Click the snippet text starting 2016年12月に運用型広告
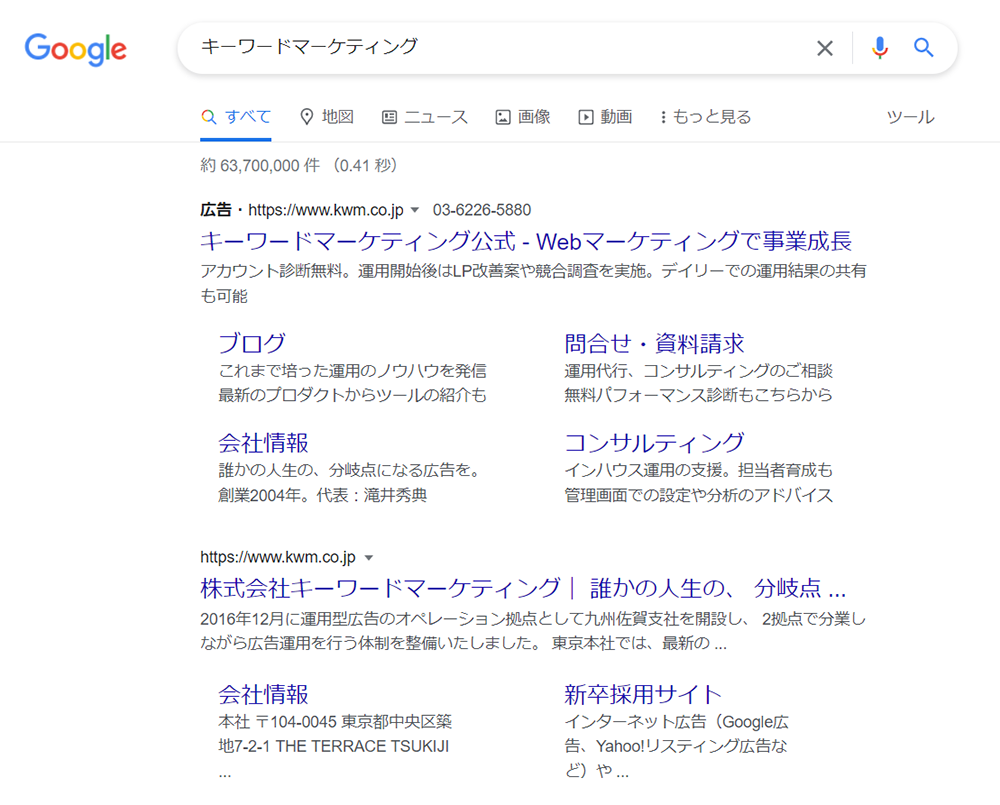 click(x=533, y=631)
